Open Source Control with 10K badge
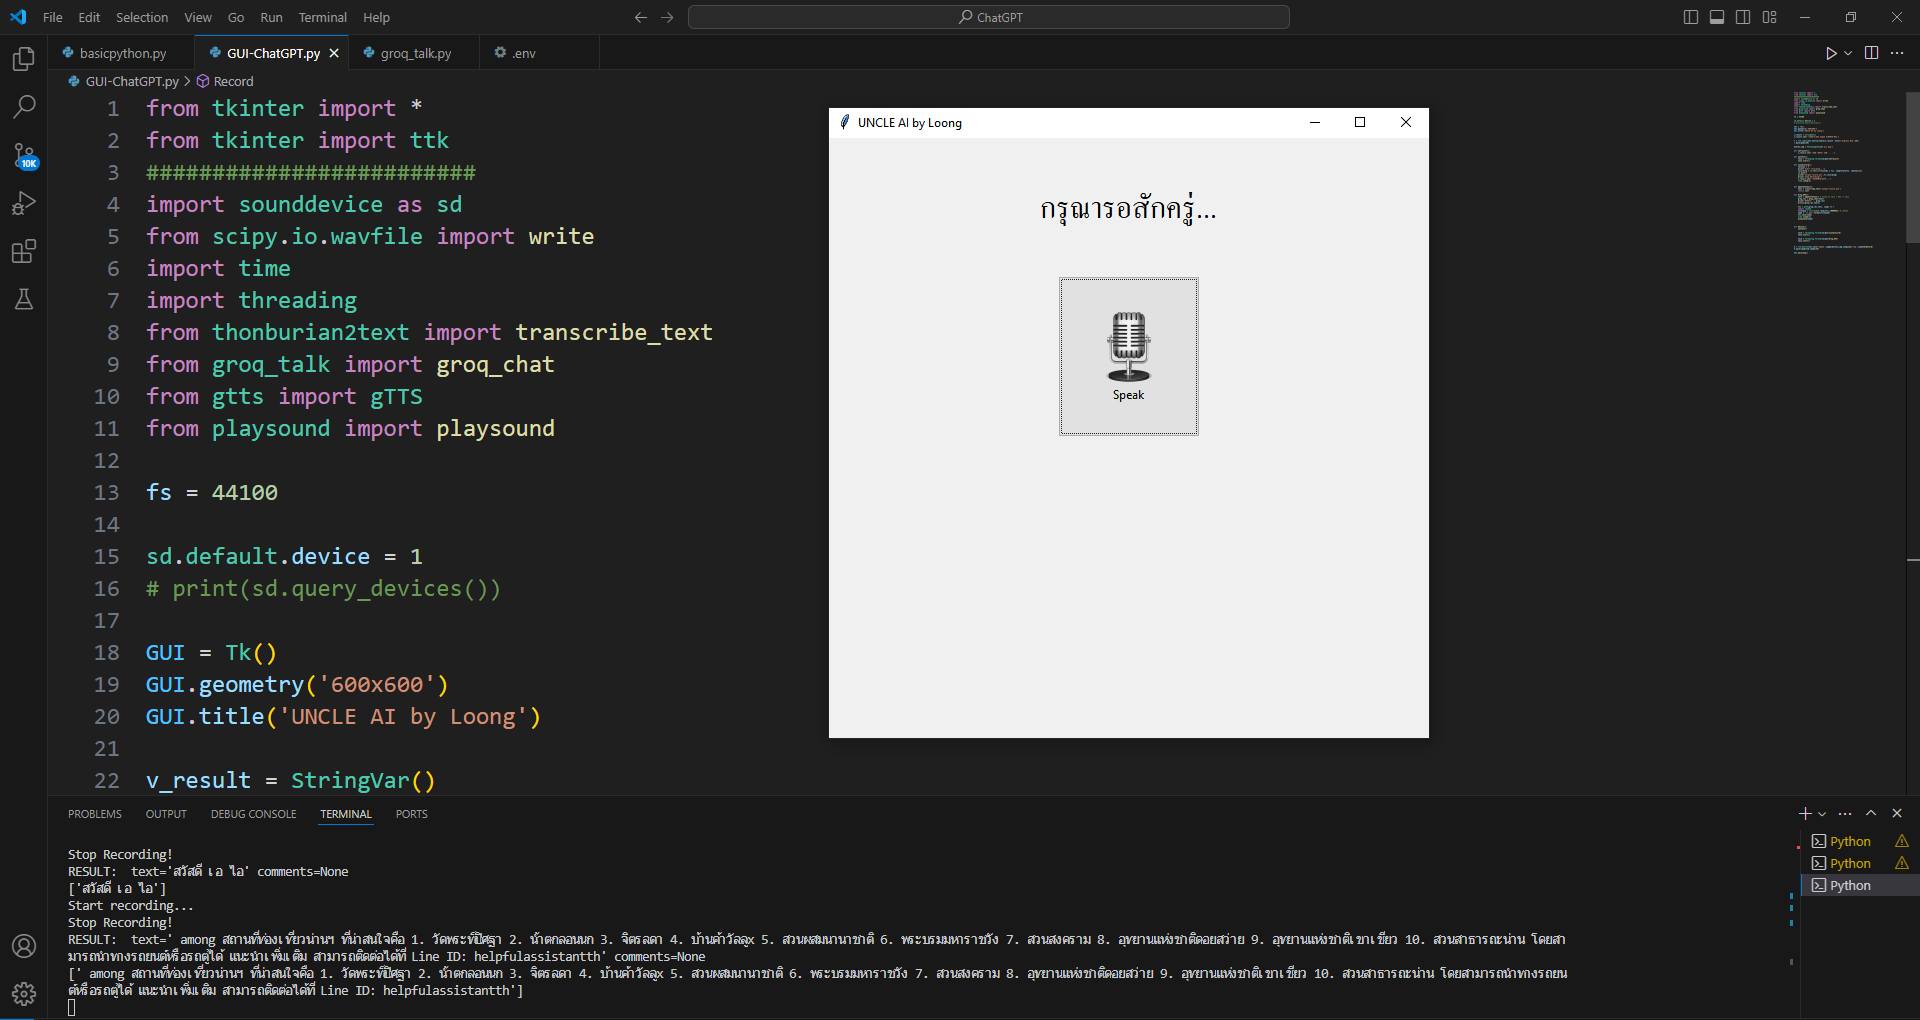 point(24,155)
